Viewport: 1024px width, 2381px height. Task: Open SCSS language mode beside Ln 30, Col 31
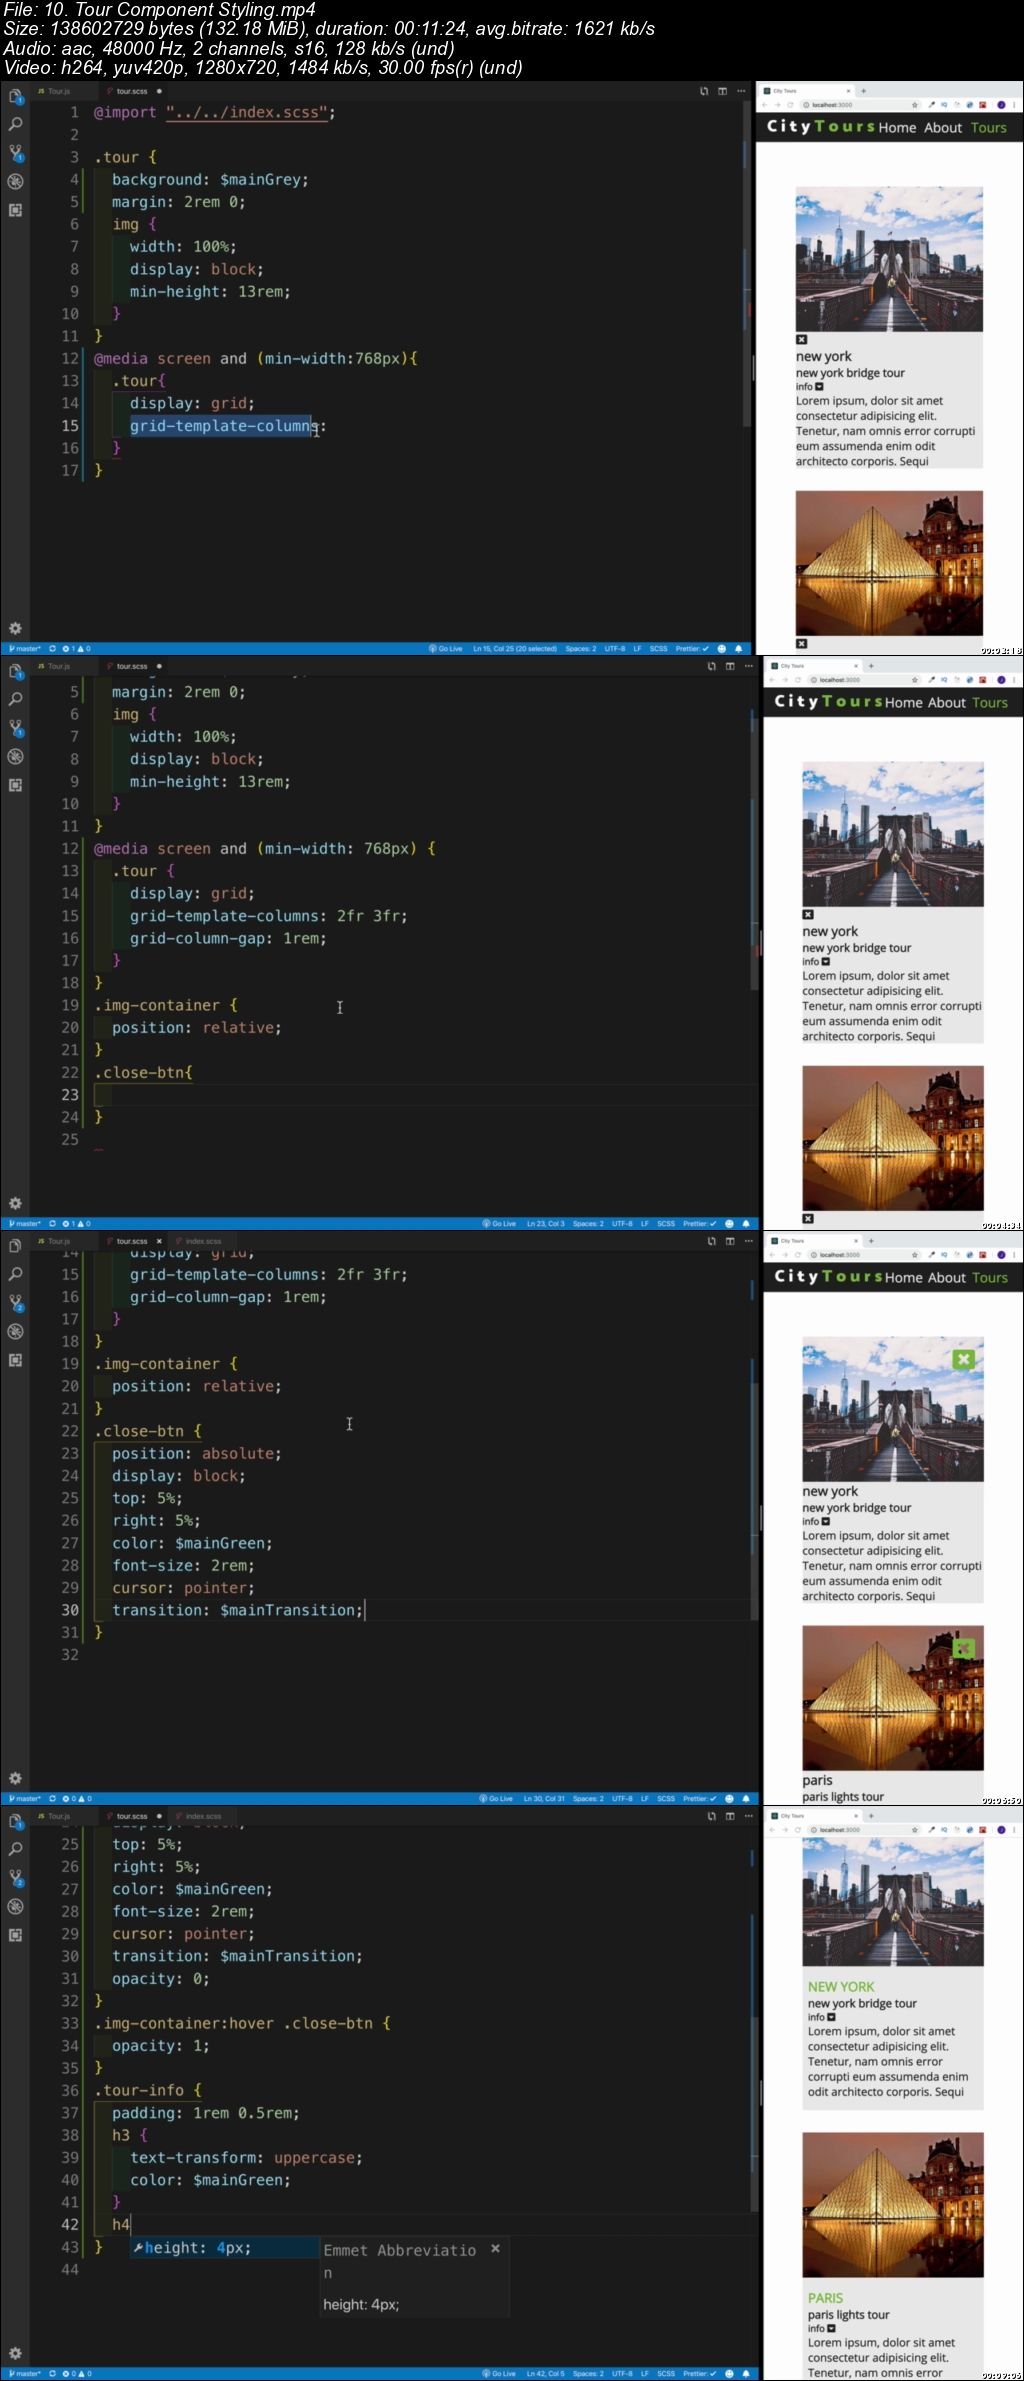(666, 1798)
